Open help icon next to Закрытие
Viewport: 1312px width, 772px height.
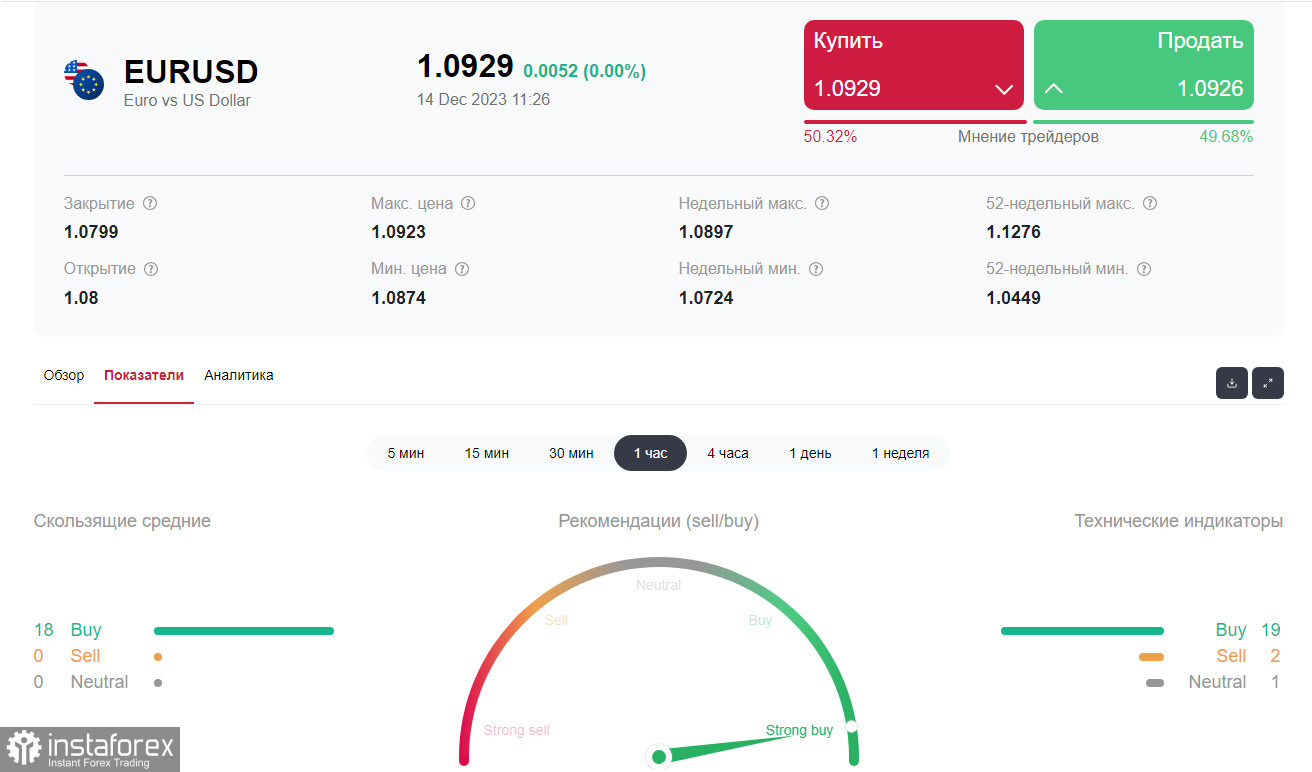click(x=150, y=203)
